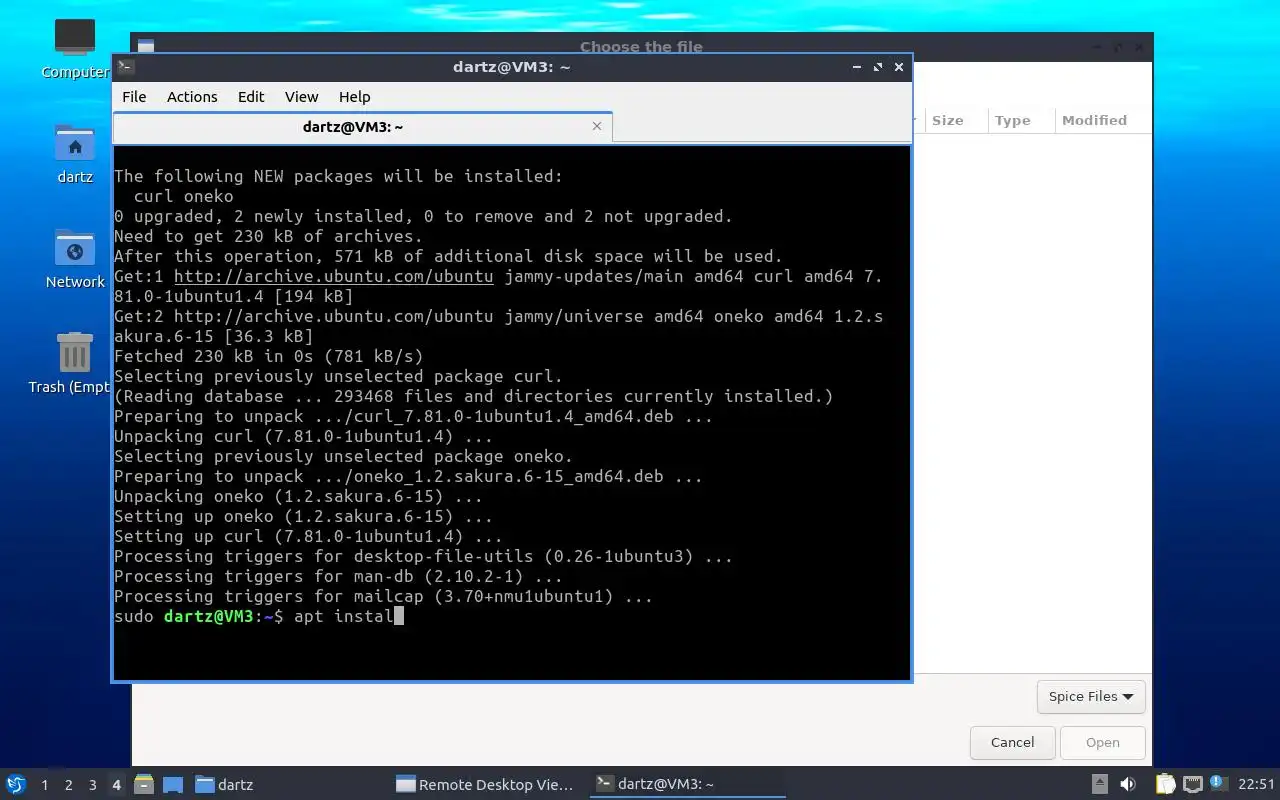This screenshot has width=1280, height=800.
Task: Click the 'Fetched 230 kB in 0s' line
Action: point(268,356)
